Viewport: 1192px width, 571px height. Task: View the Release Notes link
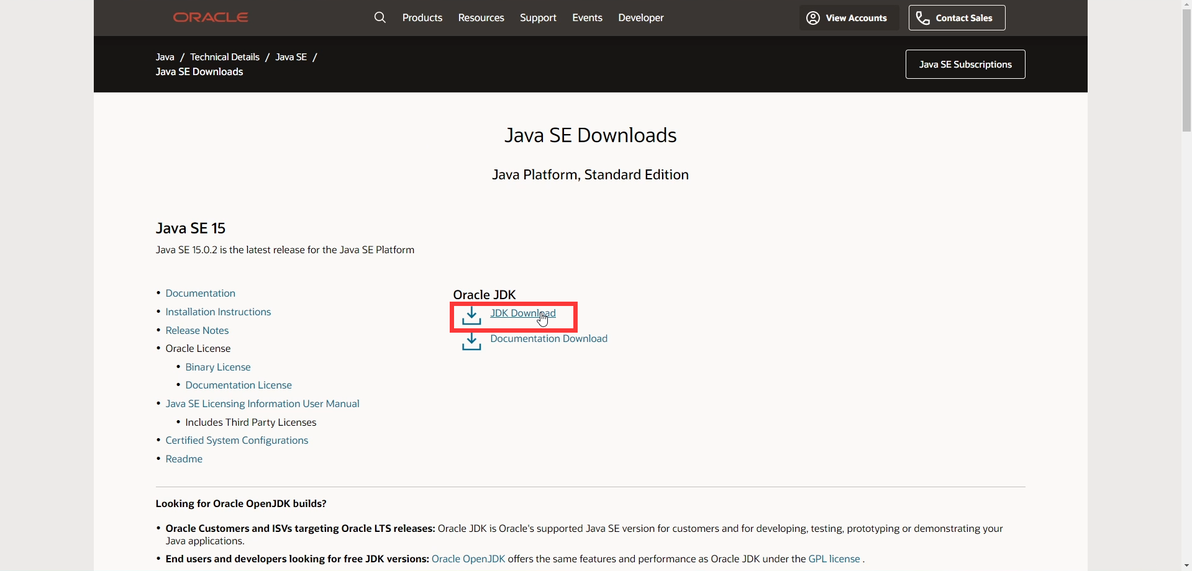pos(197,330)
